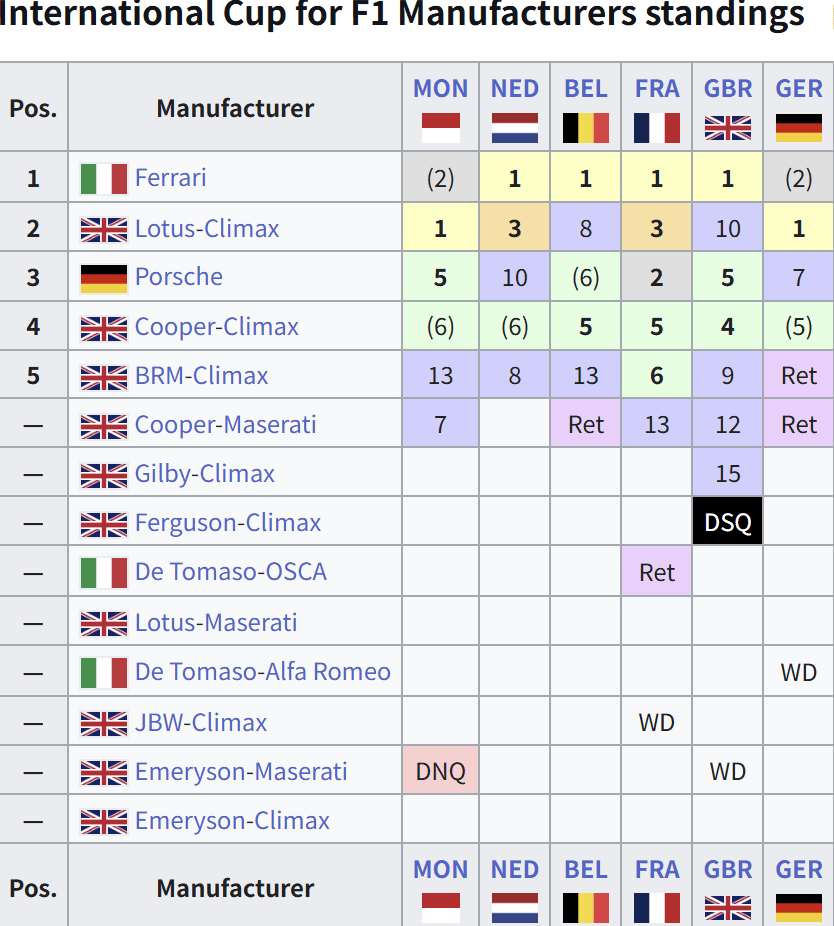834x926 pixels.
Task: Open the Cooper-Maserati link
Action: pyautogui.click(x=226, y=425)
